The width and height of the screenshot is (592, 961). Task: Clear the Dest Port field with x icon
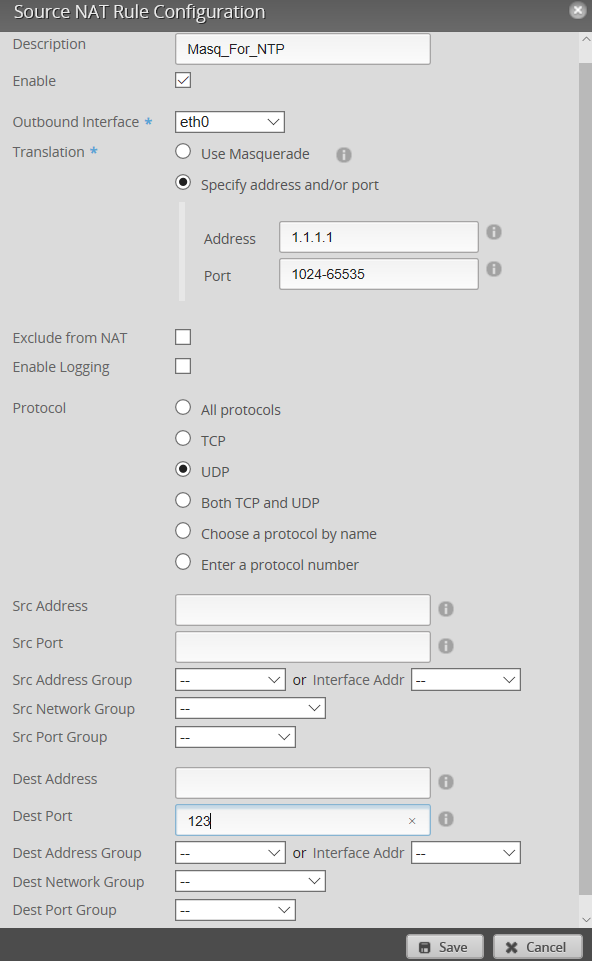click(x=412, y=821)
